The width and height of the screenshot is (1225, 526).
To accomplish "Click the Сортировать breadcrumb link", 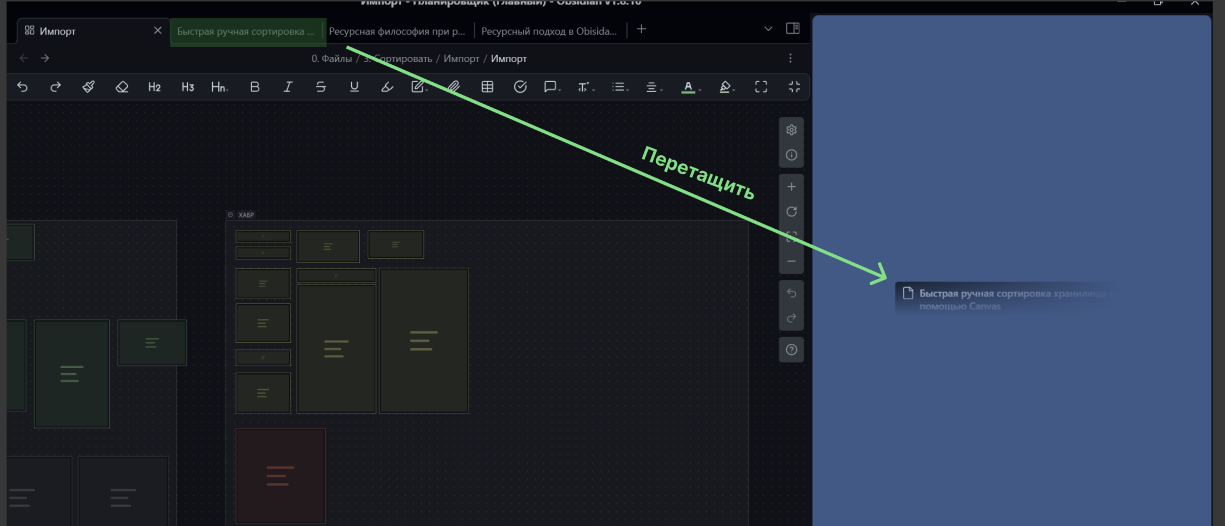I will [x=398, y=59].
